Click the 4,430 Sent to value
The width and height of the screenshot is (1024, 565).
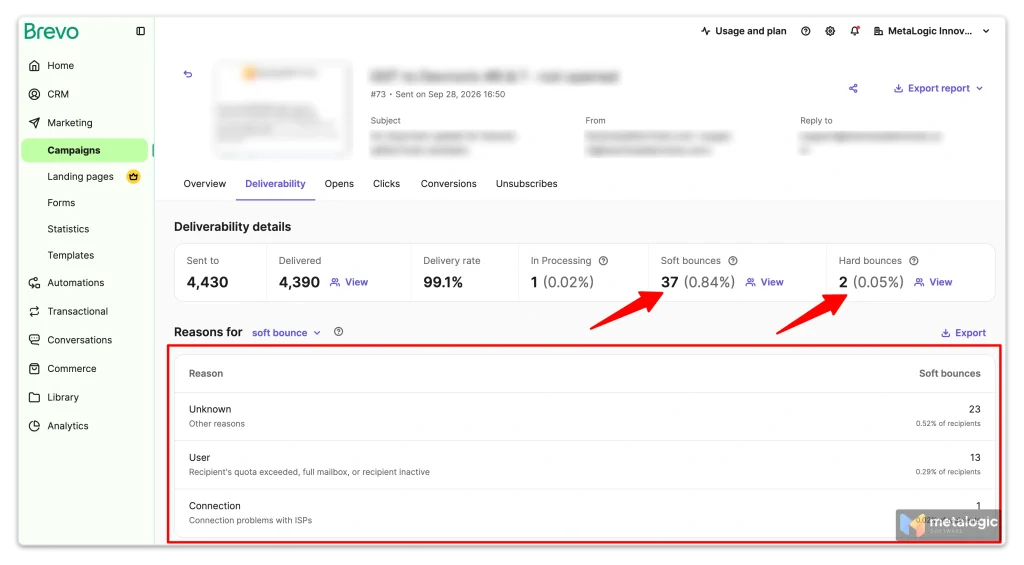point(208,282)
